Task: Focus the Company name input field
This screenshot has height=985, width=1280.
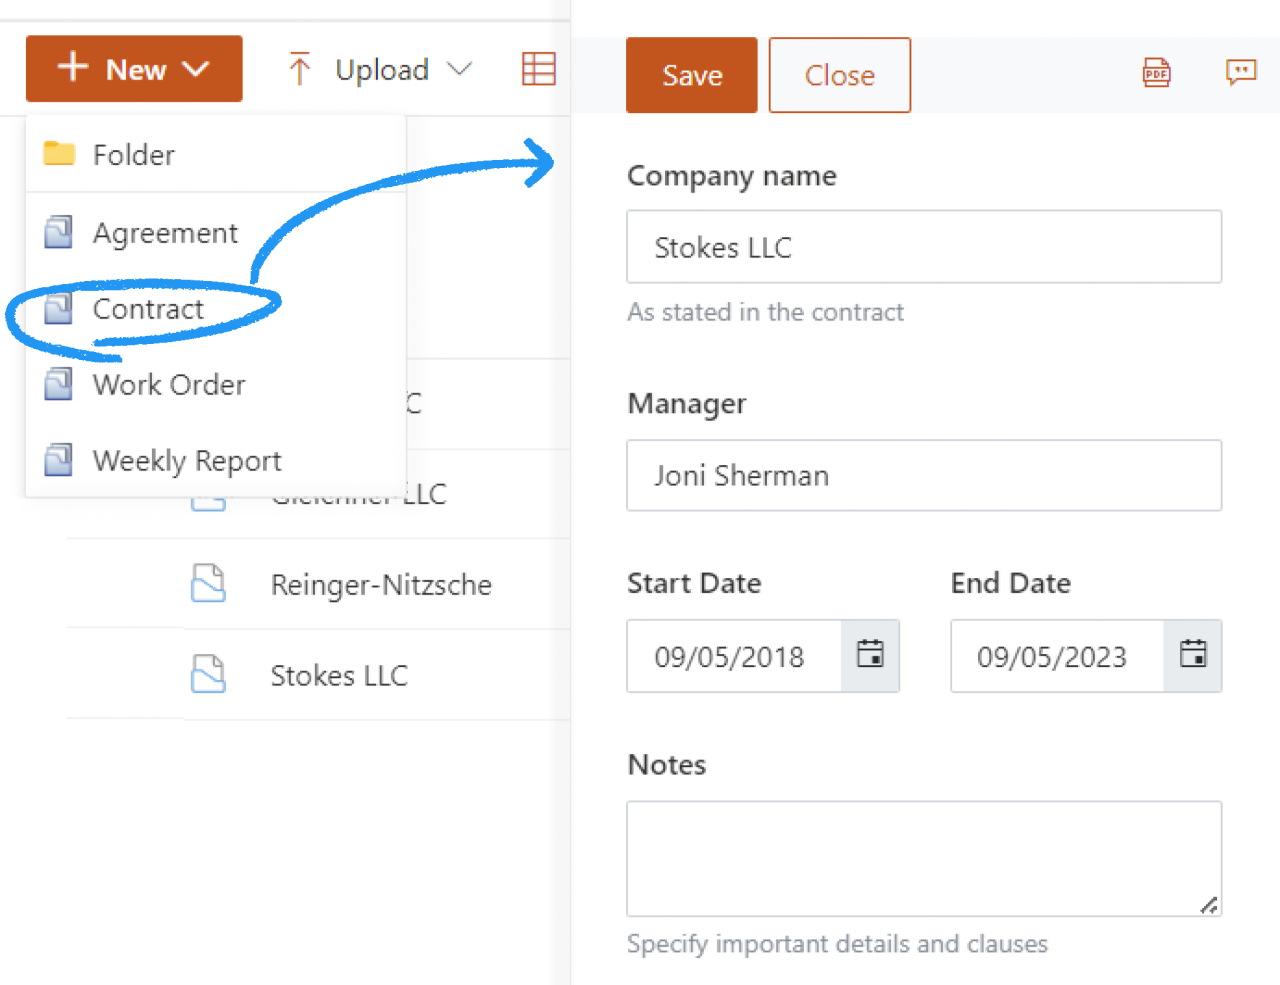Action: (923, 247)
